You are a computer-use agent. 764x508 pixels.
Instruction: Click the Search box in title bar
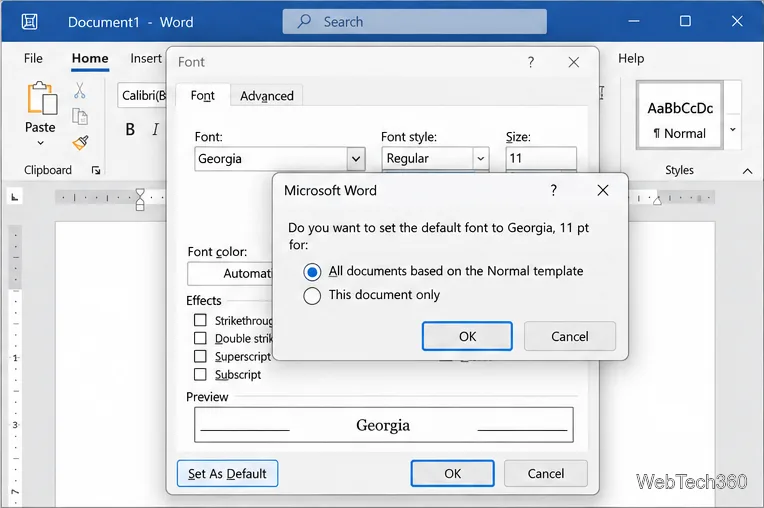(x=415, y=21)
